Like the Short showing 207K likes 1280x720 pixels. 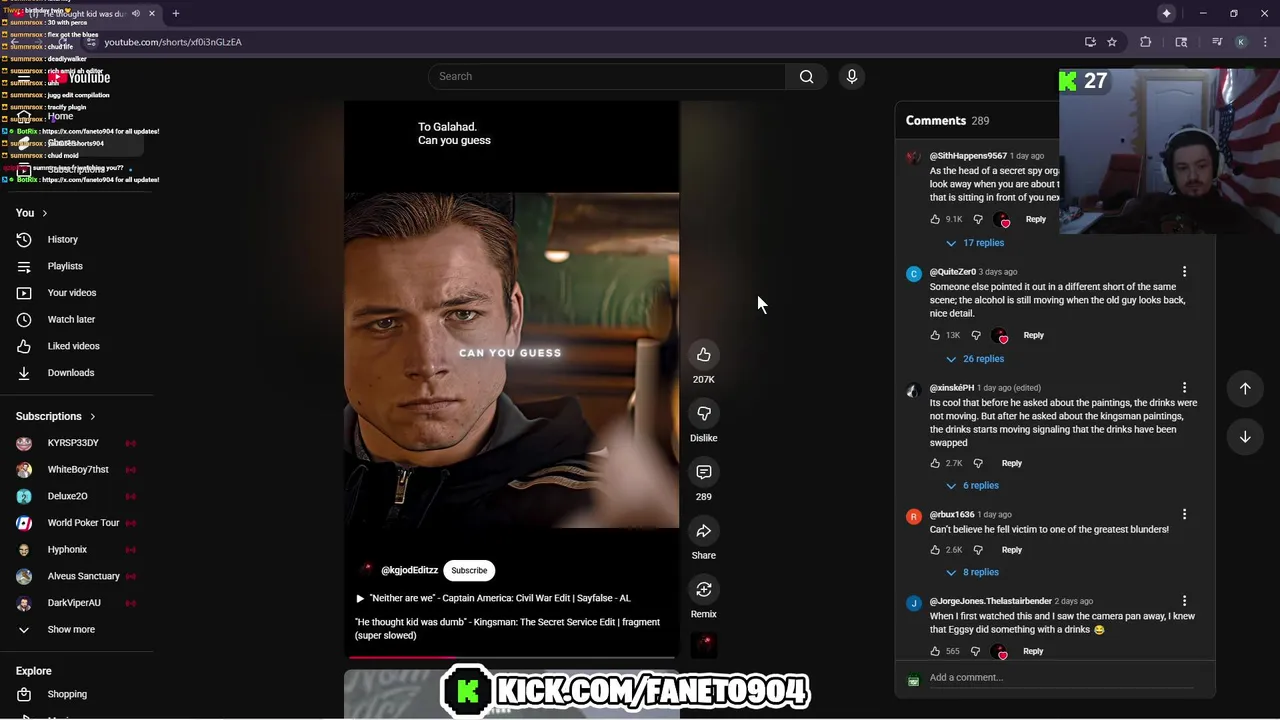[x=704, y=355]
